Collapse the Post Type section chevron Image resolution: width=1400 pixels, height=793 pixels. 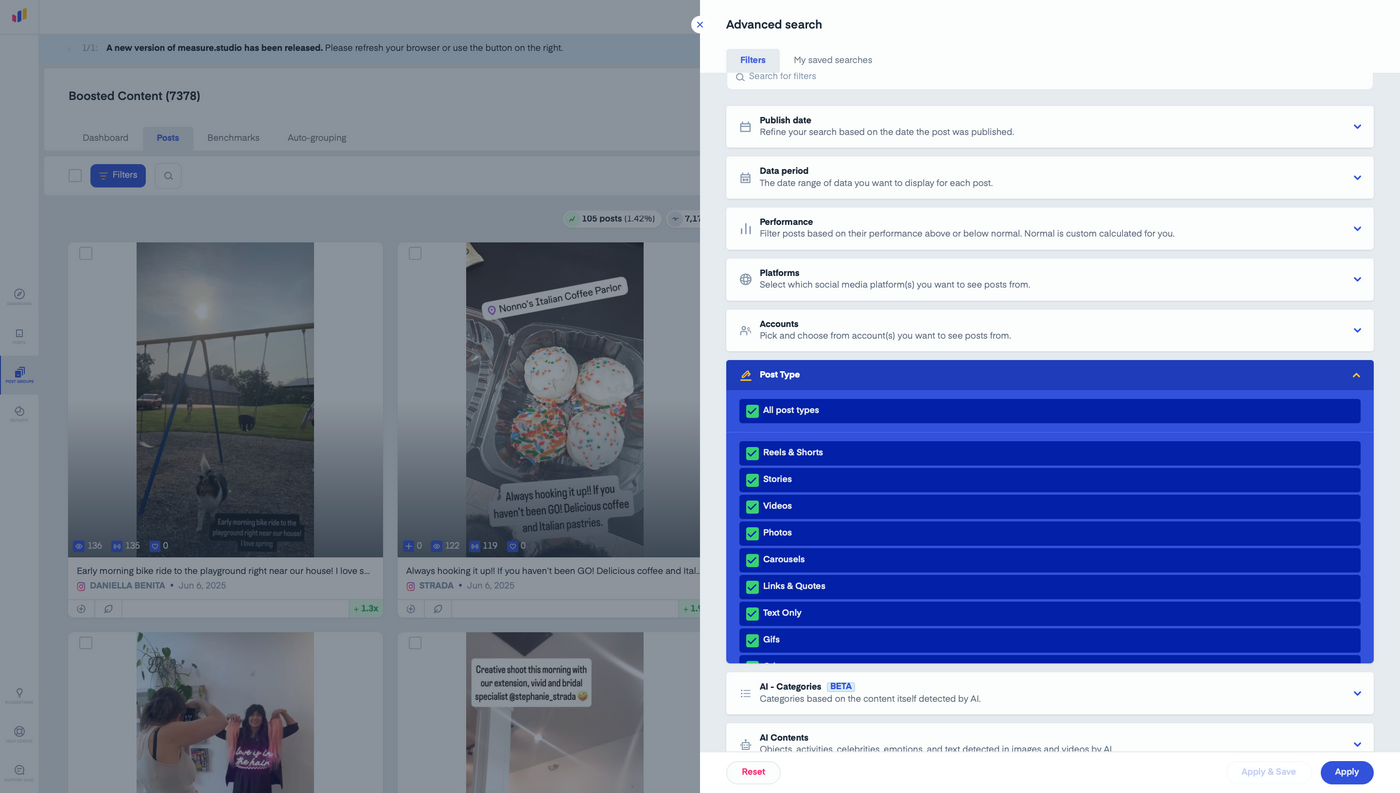point(1357,375)
